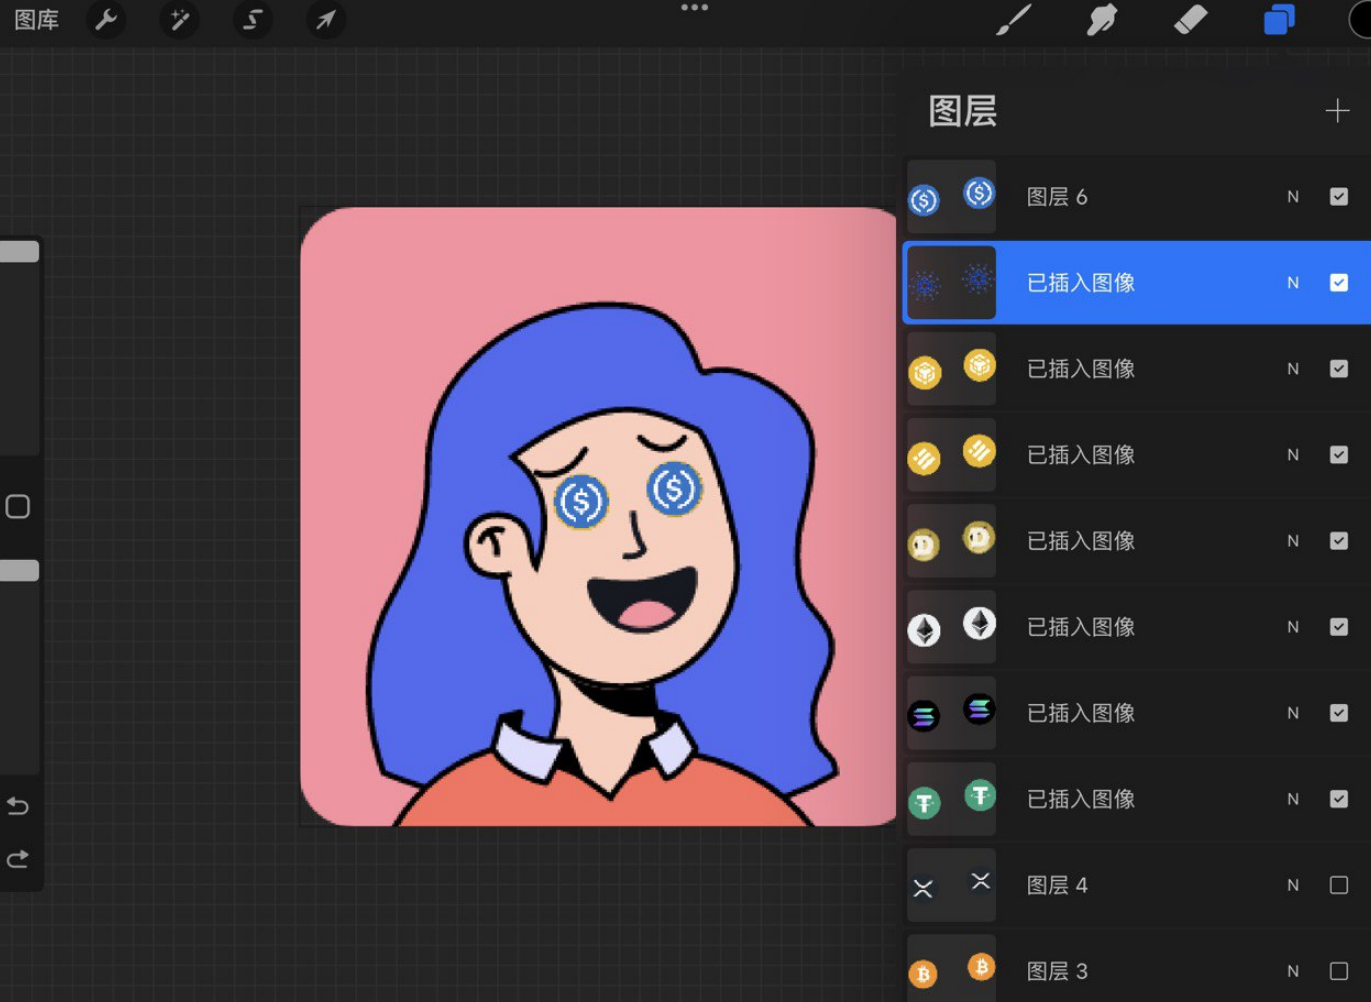1371x1002 pixels.
Task: Hide the Solana image layer
Action: [x=1339, y=713]
